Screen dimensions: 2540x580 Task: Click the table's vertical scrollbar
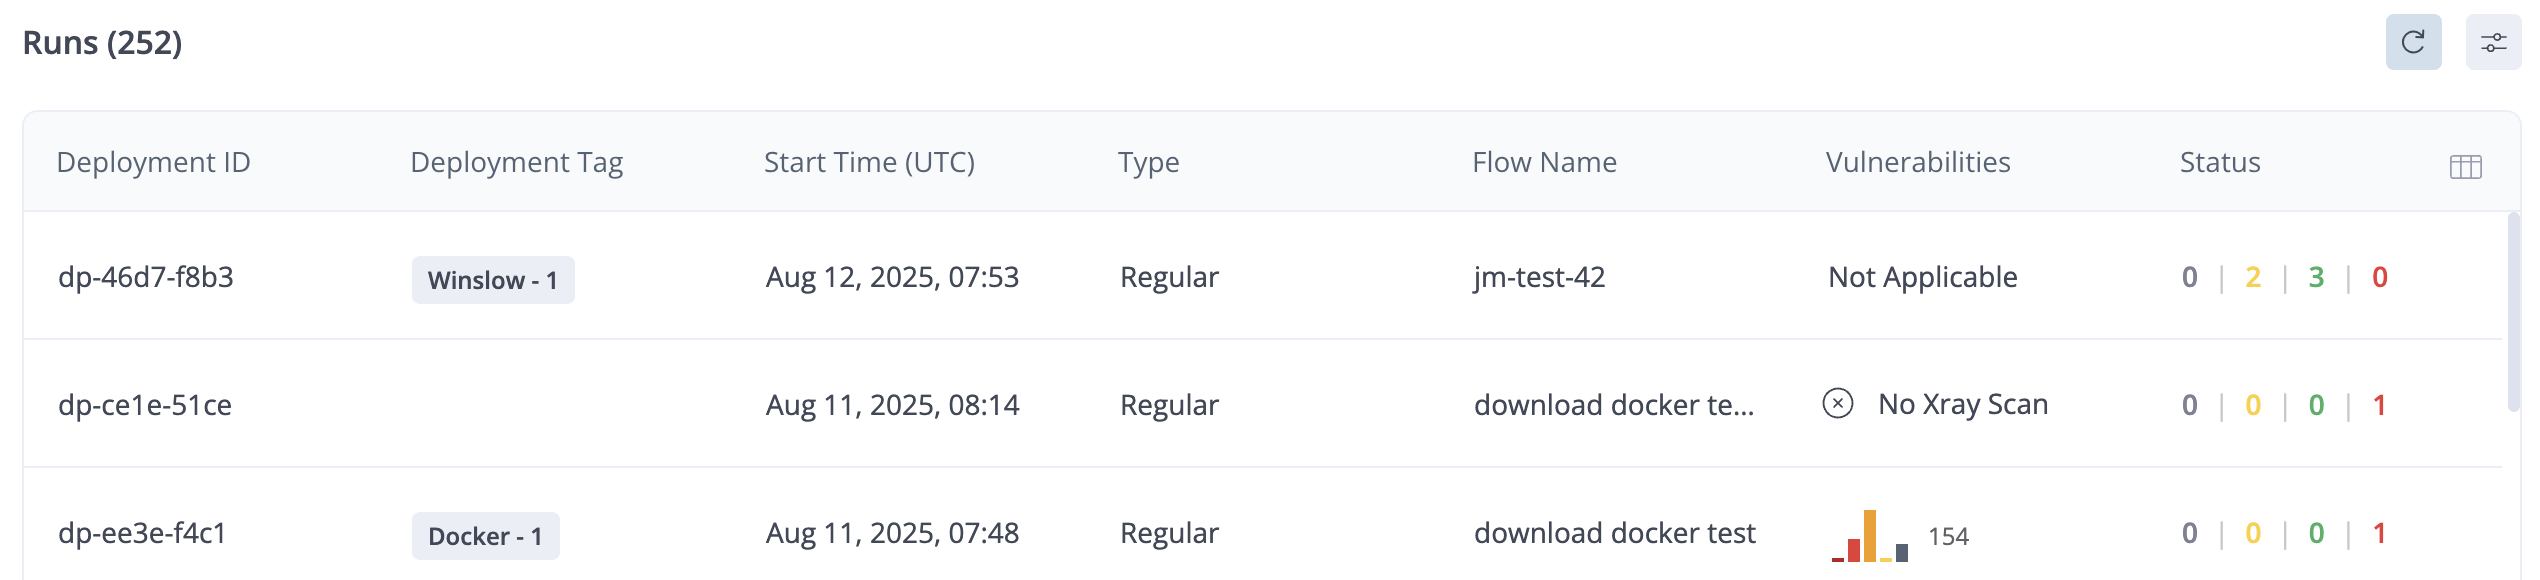coord(2513,312)
